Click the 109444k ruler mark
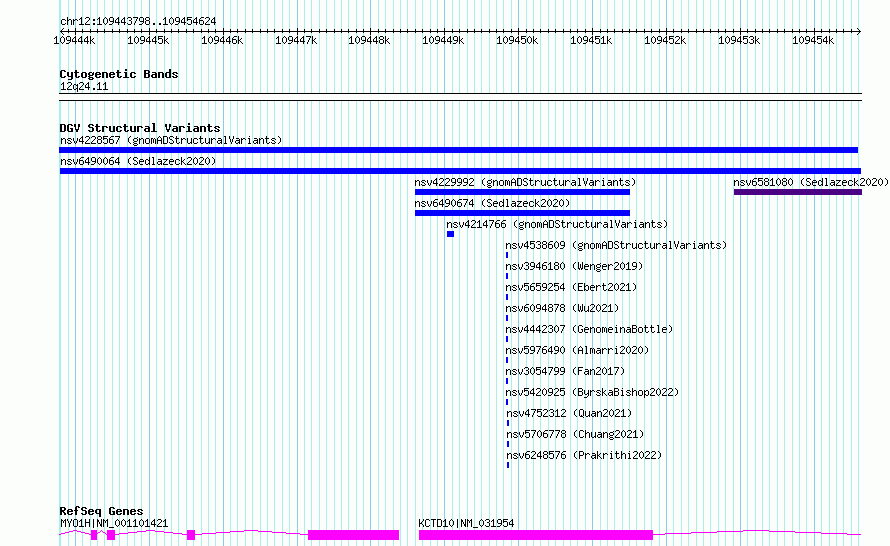The width and height of the screenshot is (890, 546). 74,40
